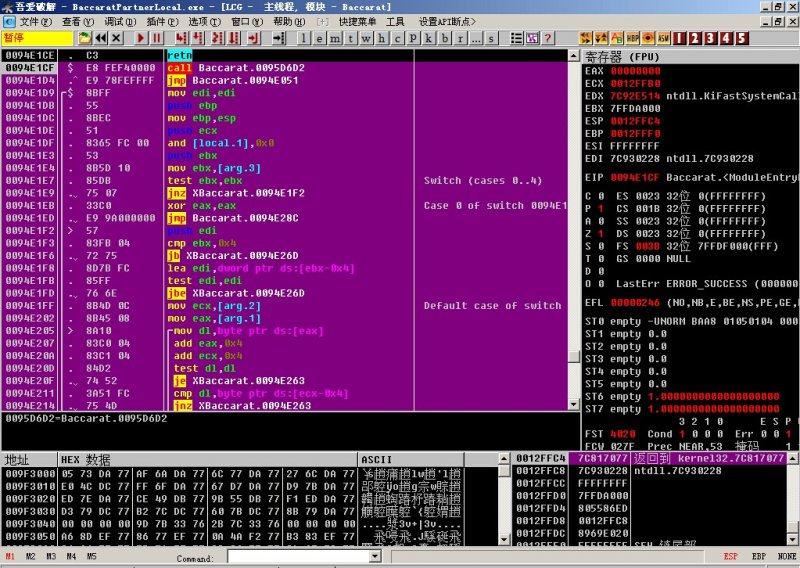Click the disassembly pane scroll down arrow
800x568 pixels.
(x=574, y=404)
